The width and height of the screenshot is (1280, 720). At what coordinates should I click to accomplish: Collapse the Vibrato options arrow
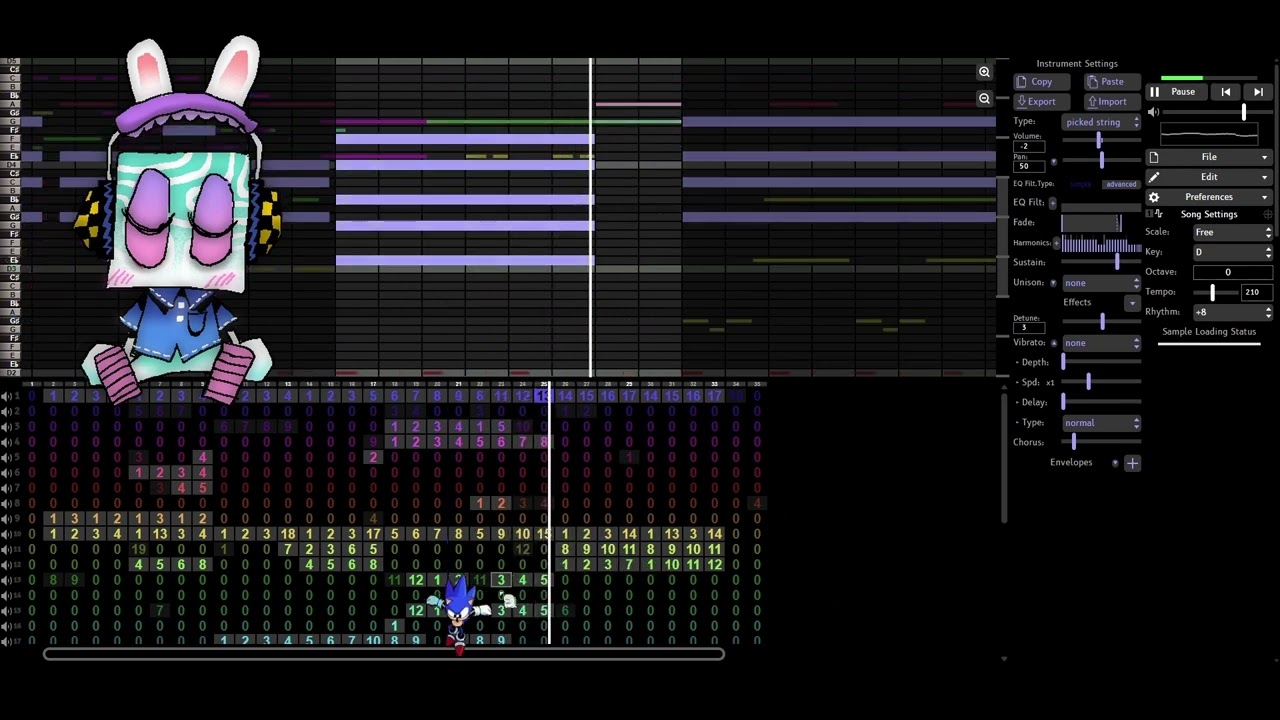pyautogui.click(x=1053, y=343)
